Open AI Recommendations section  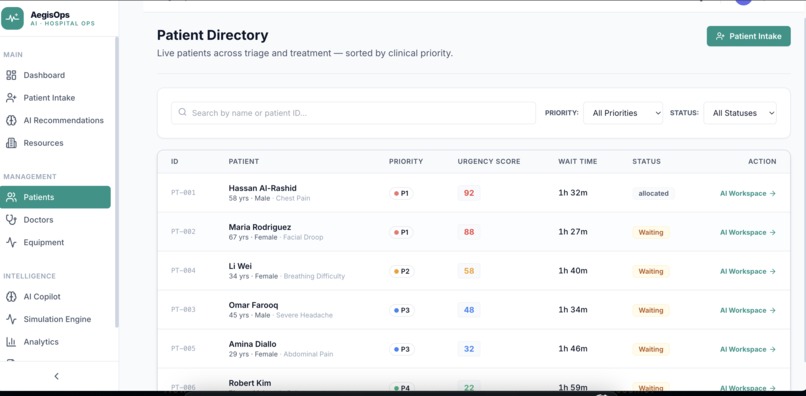pyautogui.click(x=55, y=120)
